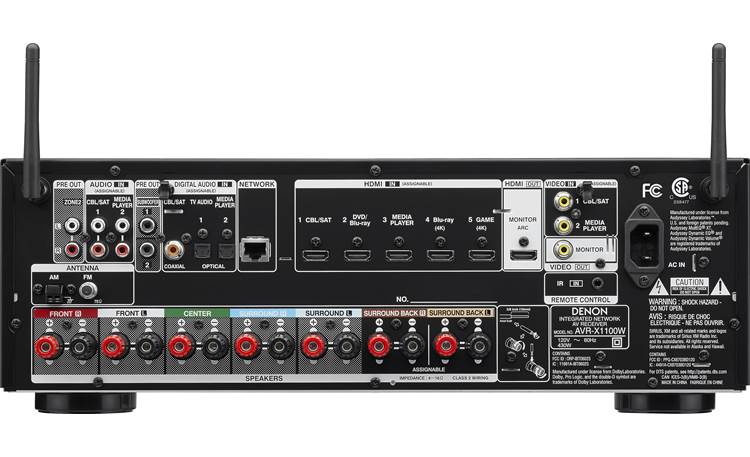This screenshot has height=457, width=750.
Task: Click the 'DENON' brand name
Action: [589, 312]
